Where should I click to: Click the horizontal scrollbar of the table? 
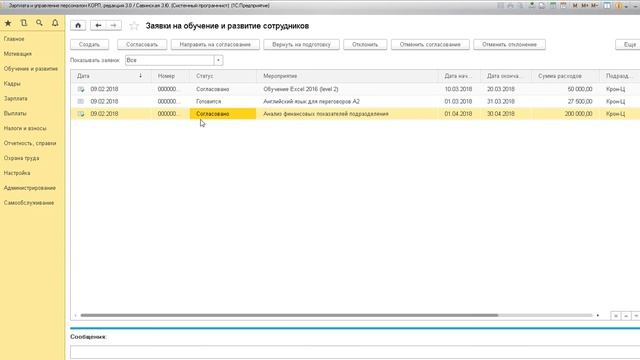(x=289, y=315)
